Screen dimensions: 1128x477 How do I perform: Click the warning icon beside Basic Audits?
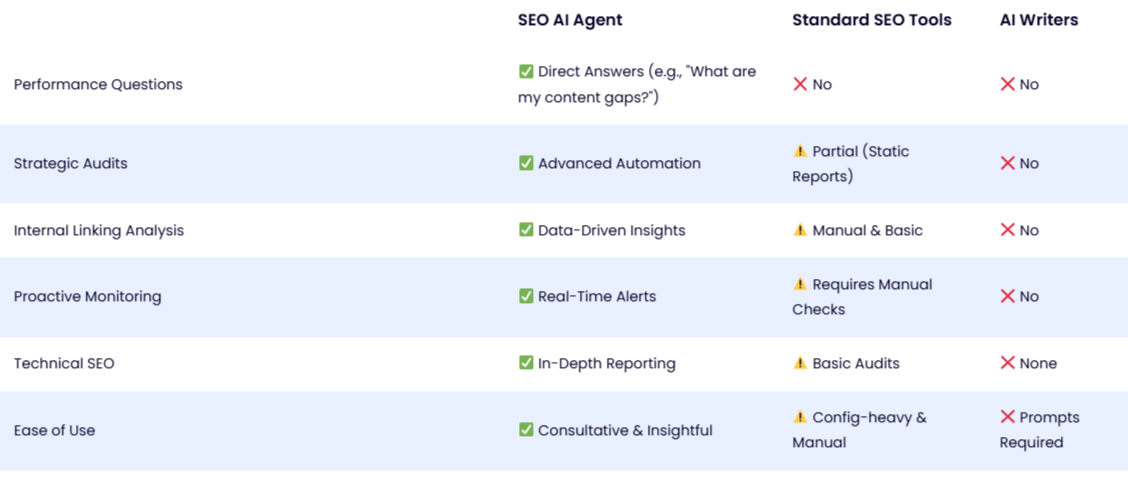800,363
